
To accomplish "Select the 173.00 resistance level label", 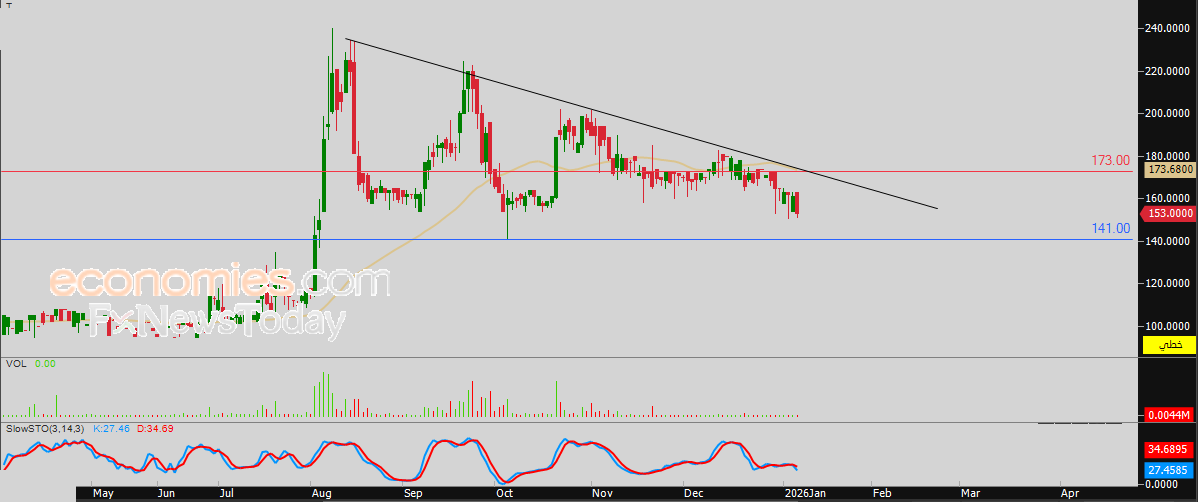I will [1110, 160].
